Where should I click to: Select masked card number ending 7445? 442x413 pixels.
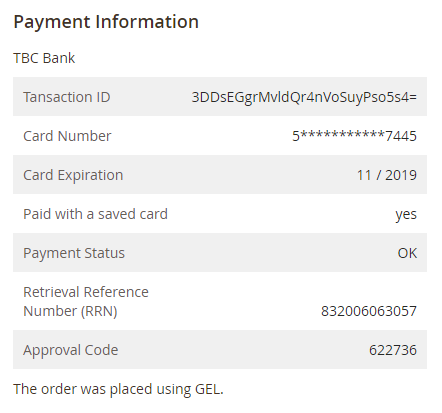click(x=354, y=136)
